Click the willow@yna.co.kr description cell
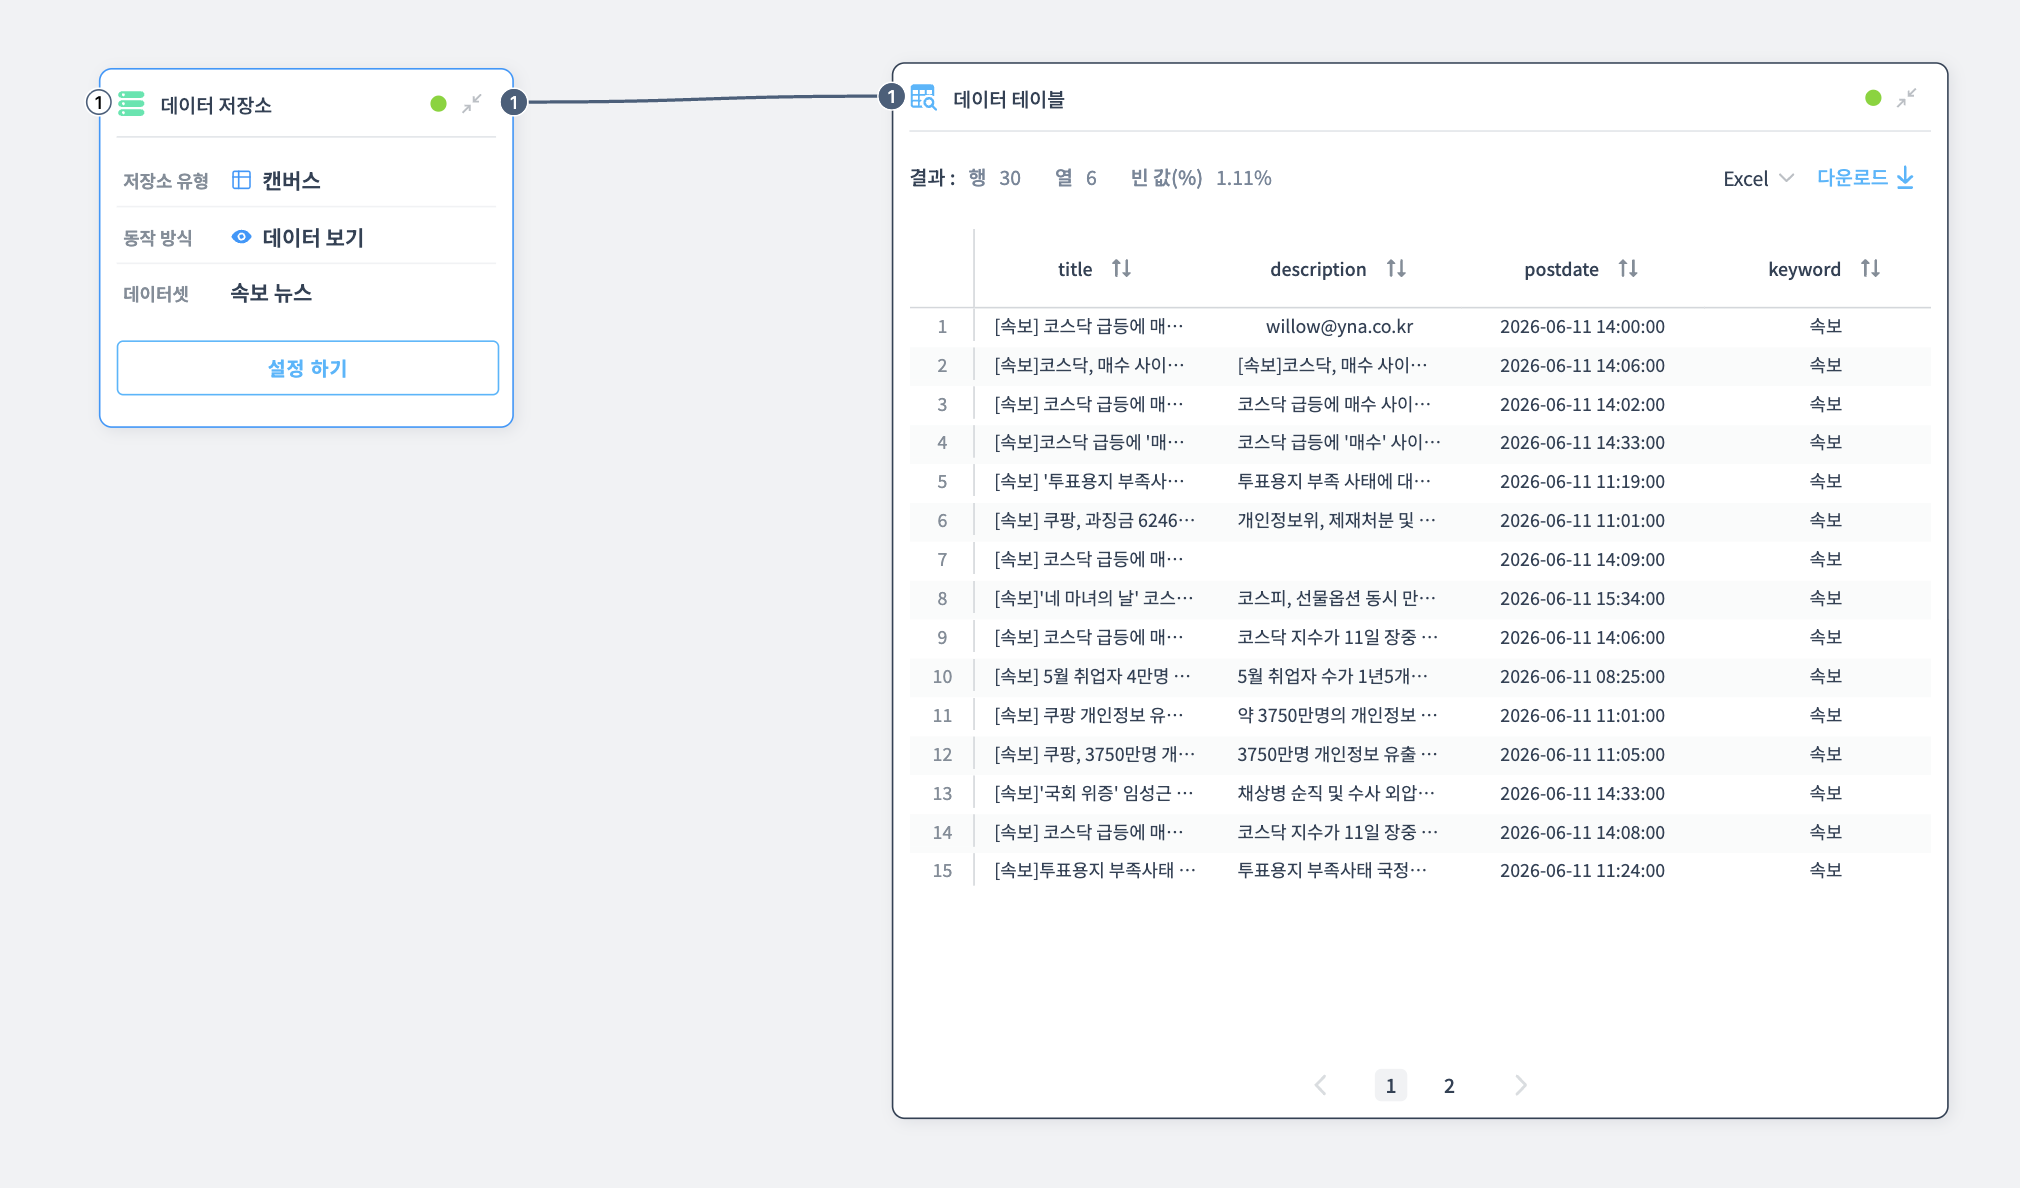 coord(1339,326)
